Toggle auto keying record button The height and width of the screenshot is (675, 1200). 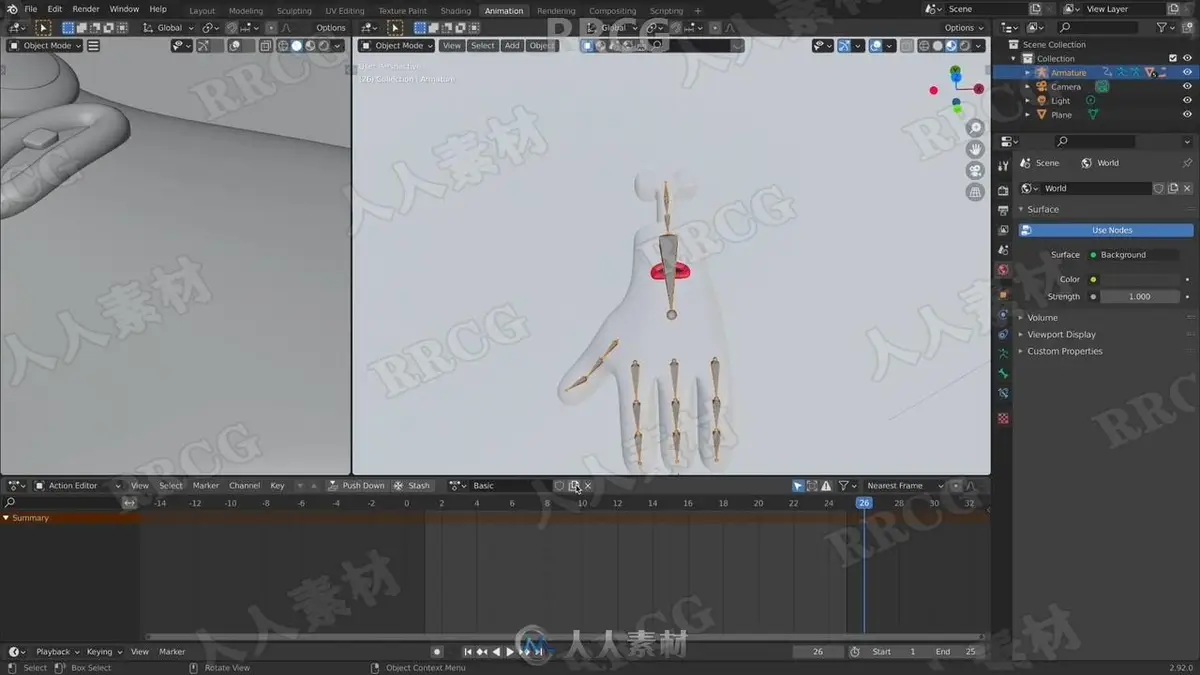pos(436,652)
